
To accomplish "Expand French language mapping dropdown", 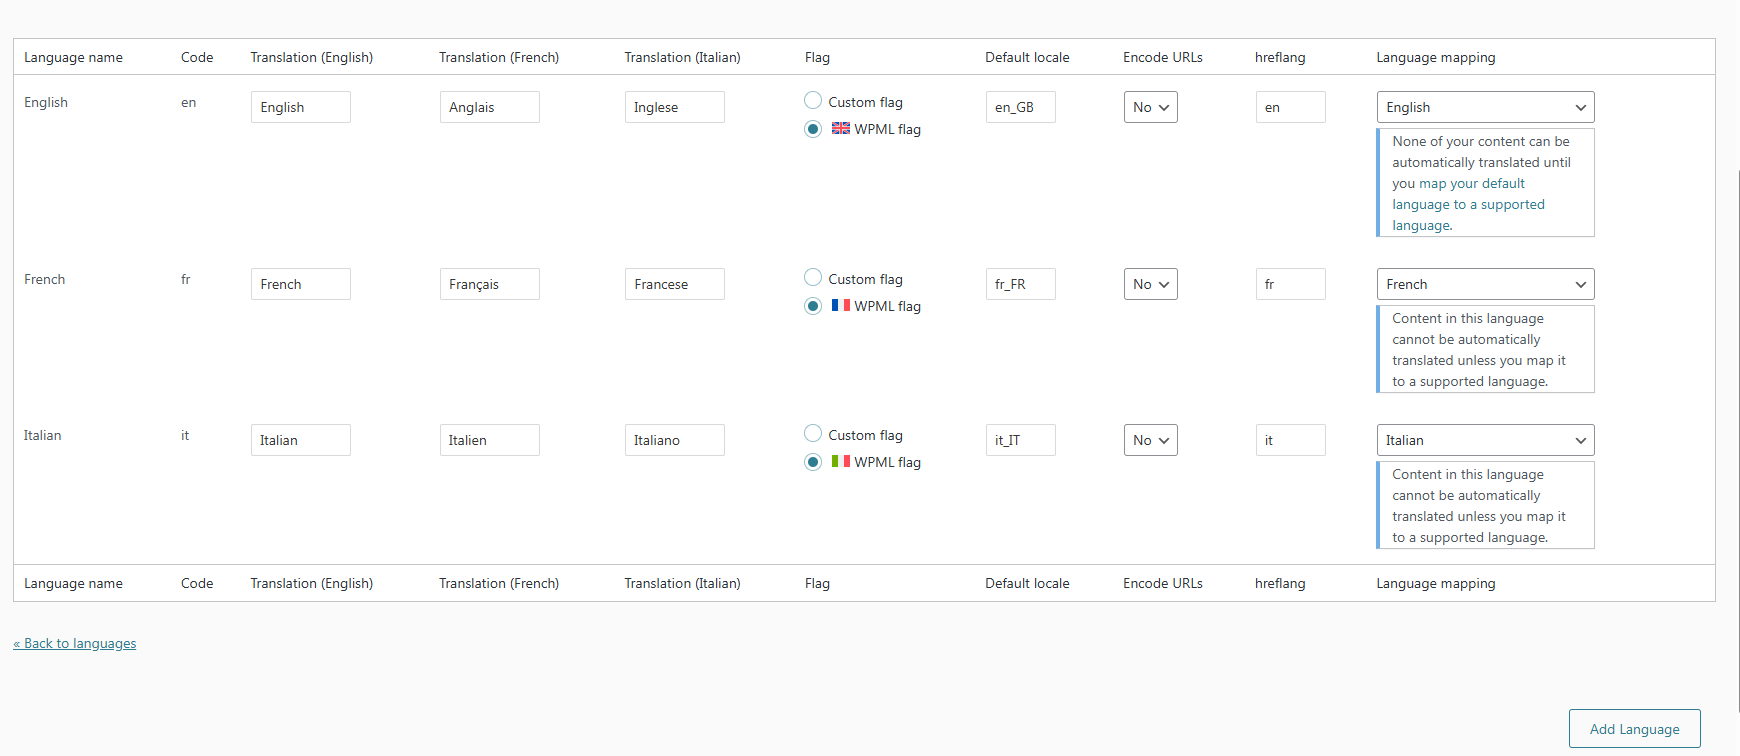I will (x=1485, y=284).
